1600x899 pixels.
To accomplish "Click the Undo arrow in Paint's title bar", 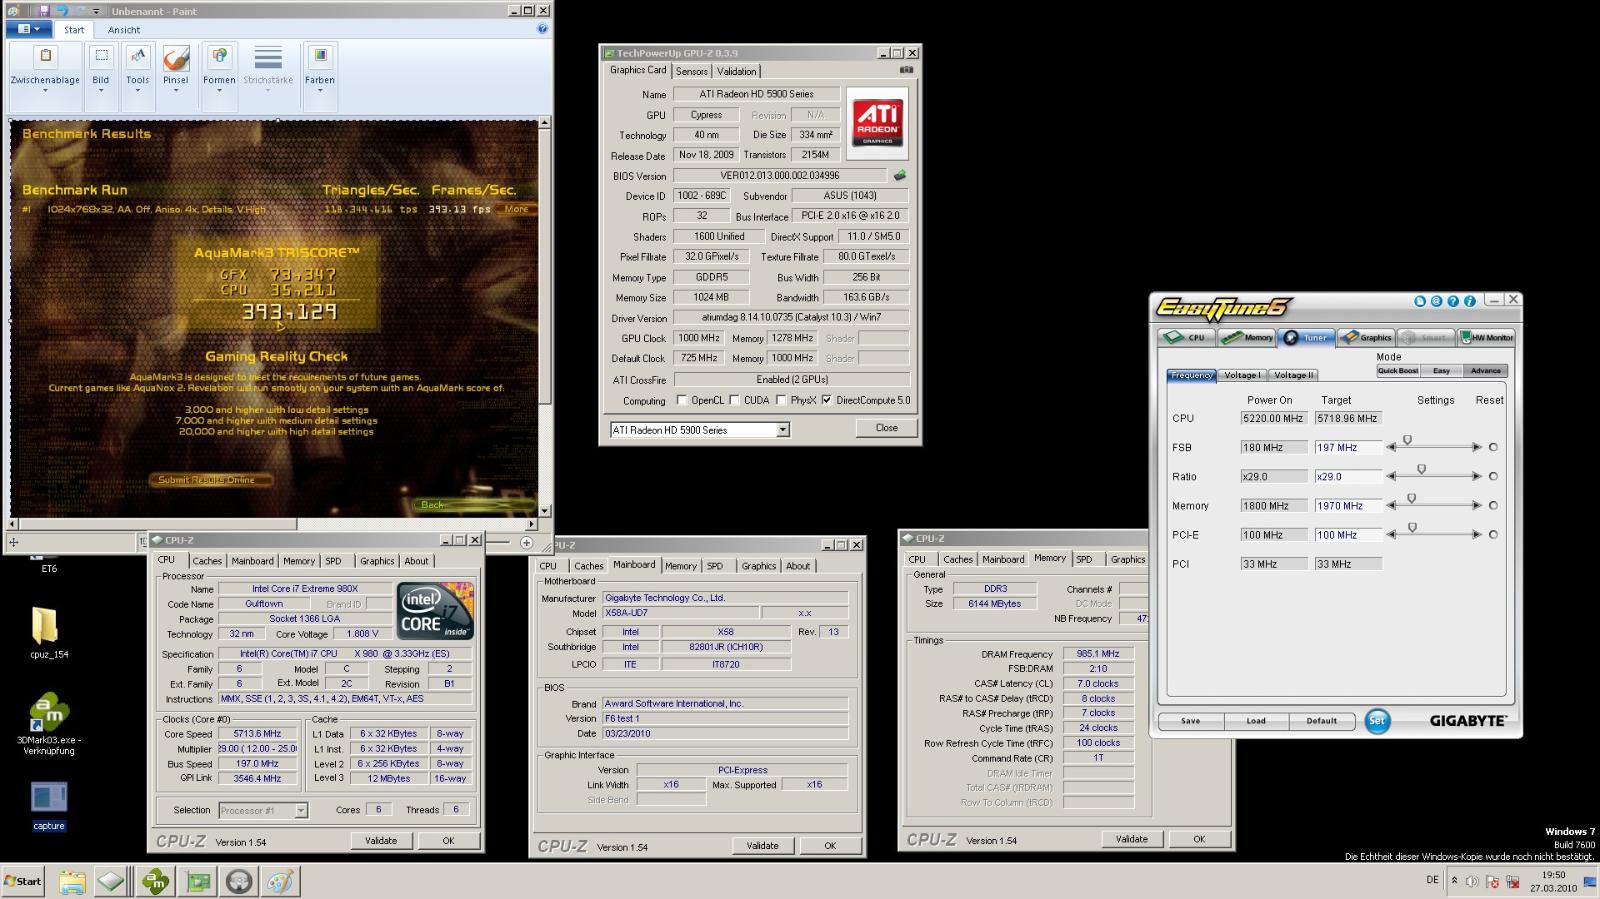I will pyautogui.click(x=62, y=11).
